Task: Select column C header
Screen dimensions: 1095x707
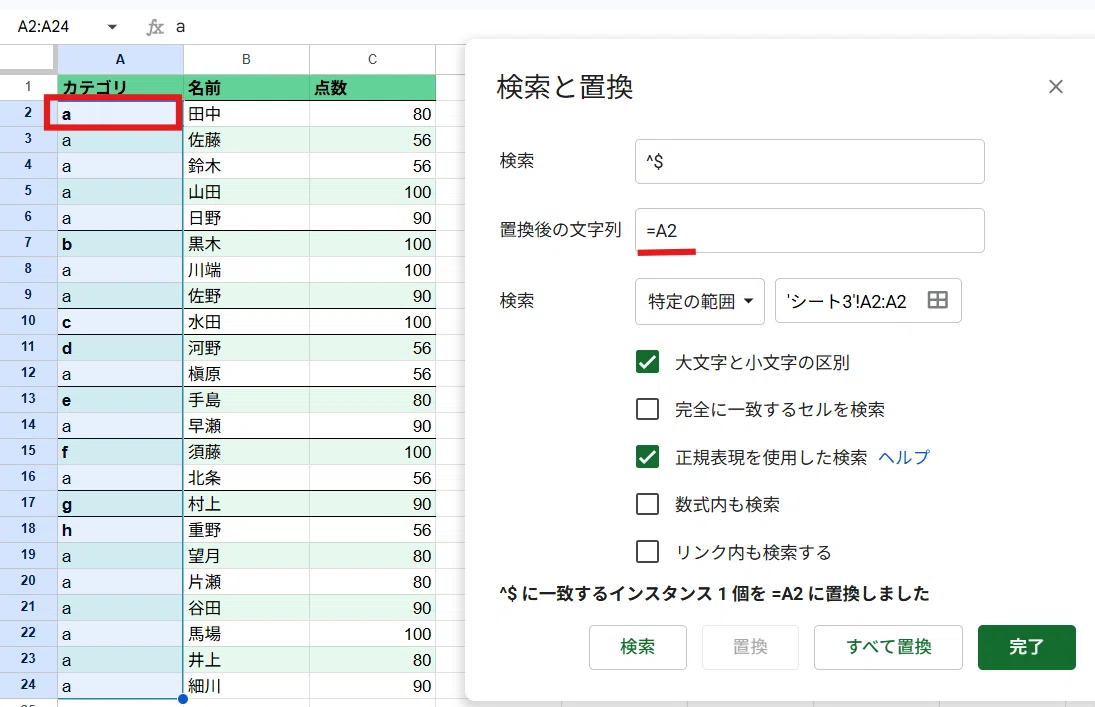Action: coord(372,59)
